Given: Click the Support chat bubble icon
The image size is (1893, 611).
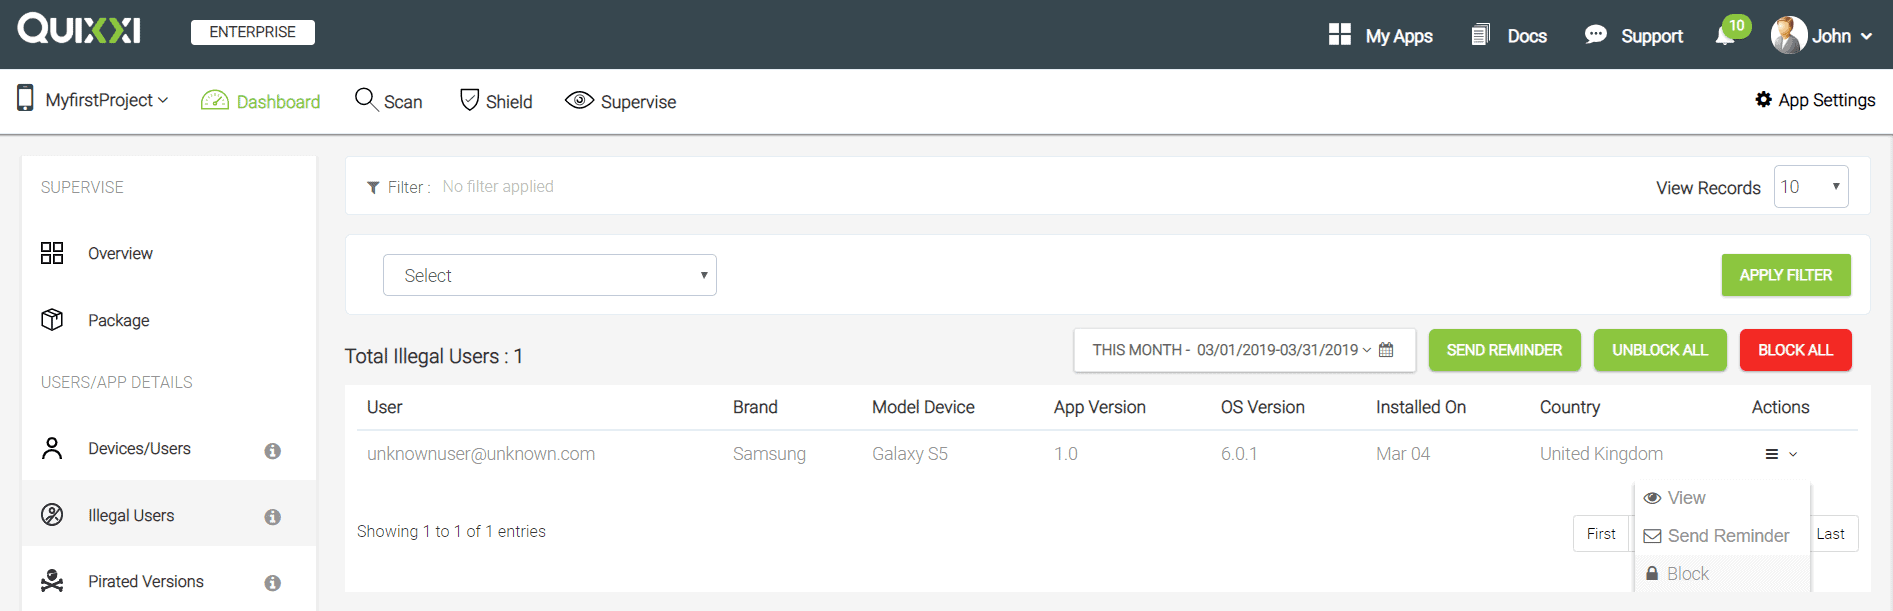Looking at the screenshot, I should click(x=1596, y=35).
